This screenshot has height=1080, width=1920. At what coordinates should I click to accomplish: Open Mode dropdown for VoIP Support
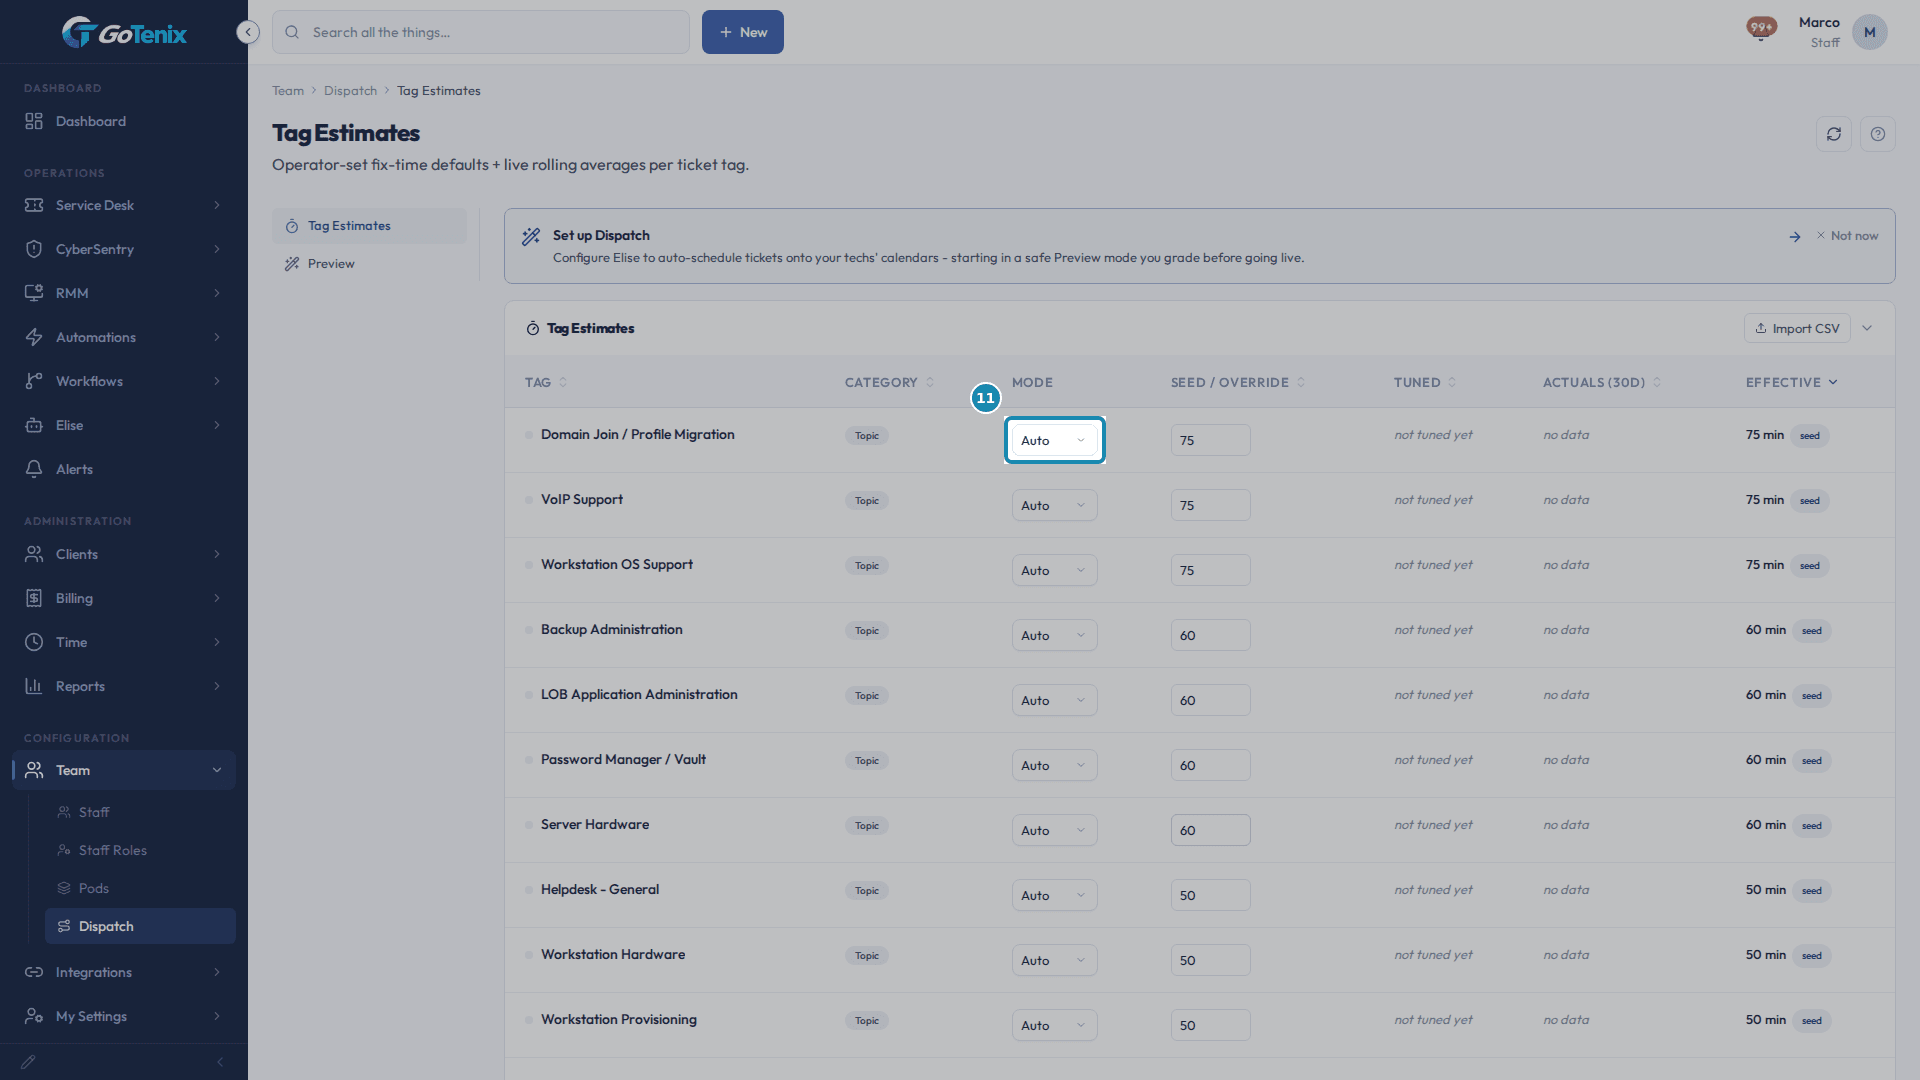click(1054, 505)
